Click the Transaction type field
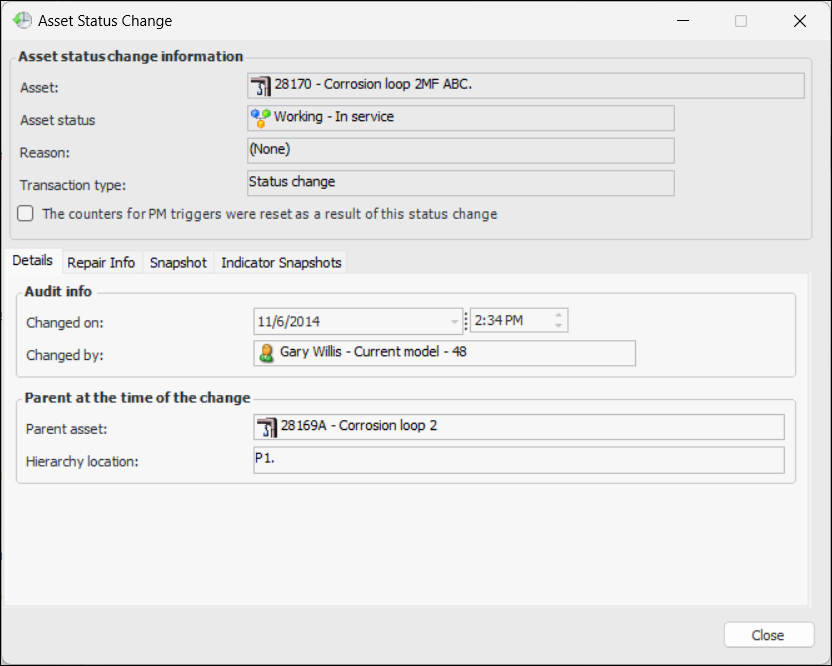This screenshot has height=666, width=832. click(x=460, y=183)
